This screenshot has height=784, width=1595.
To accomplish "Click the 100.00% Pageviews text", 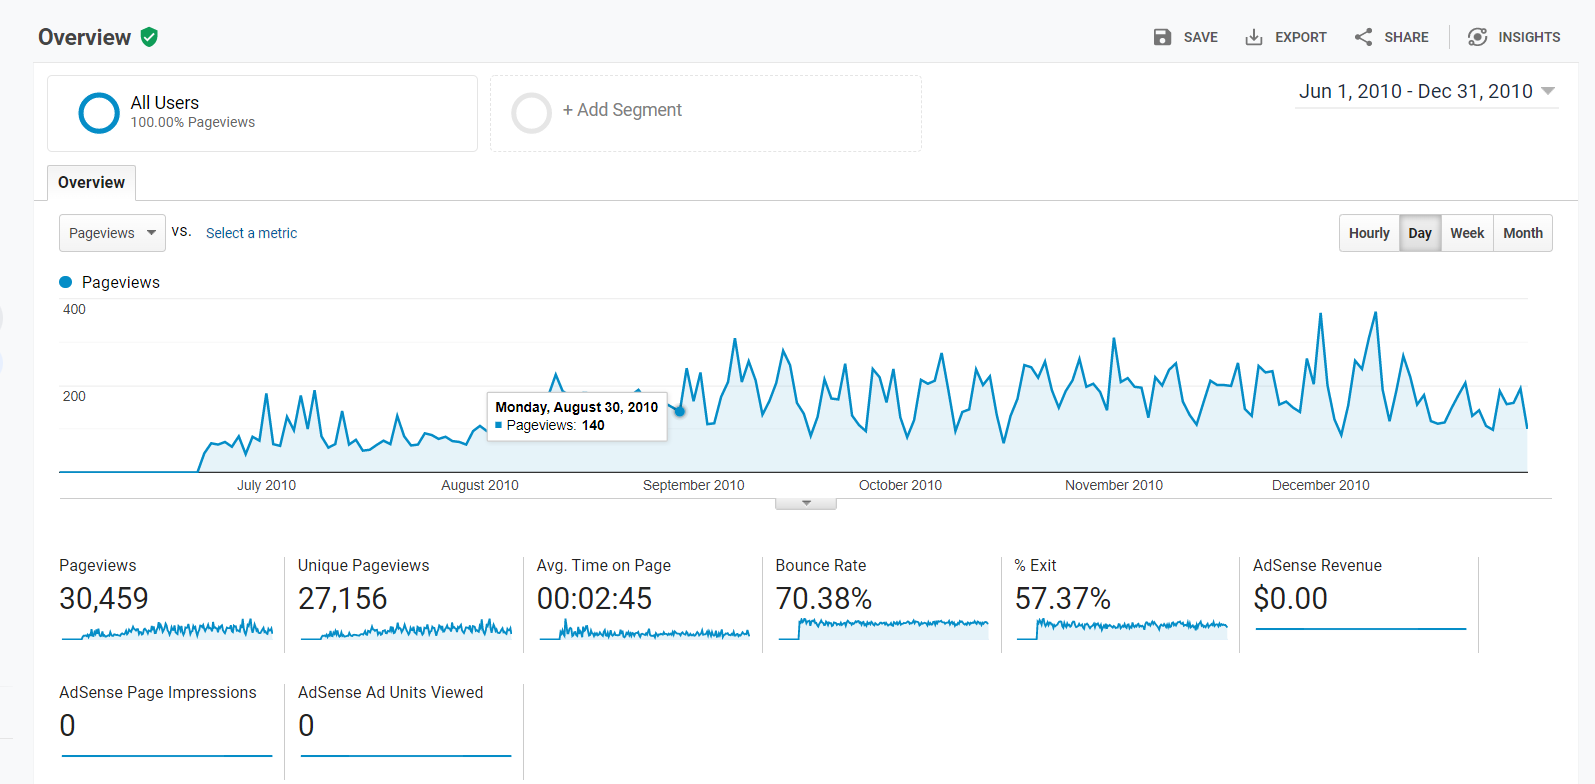I will tap(193, 122).
